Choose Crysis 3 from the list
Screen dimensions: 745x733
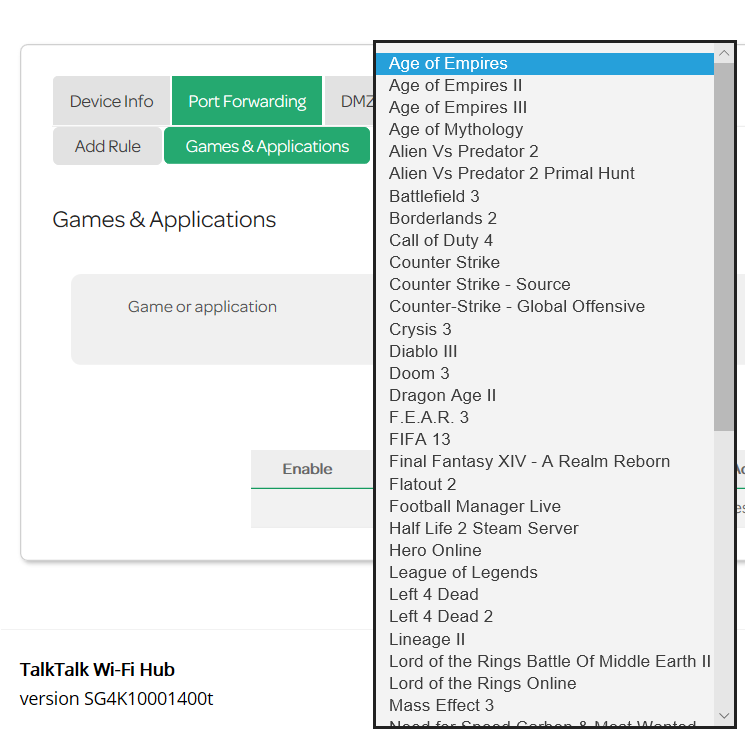click(x=545, y=329)
